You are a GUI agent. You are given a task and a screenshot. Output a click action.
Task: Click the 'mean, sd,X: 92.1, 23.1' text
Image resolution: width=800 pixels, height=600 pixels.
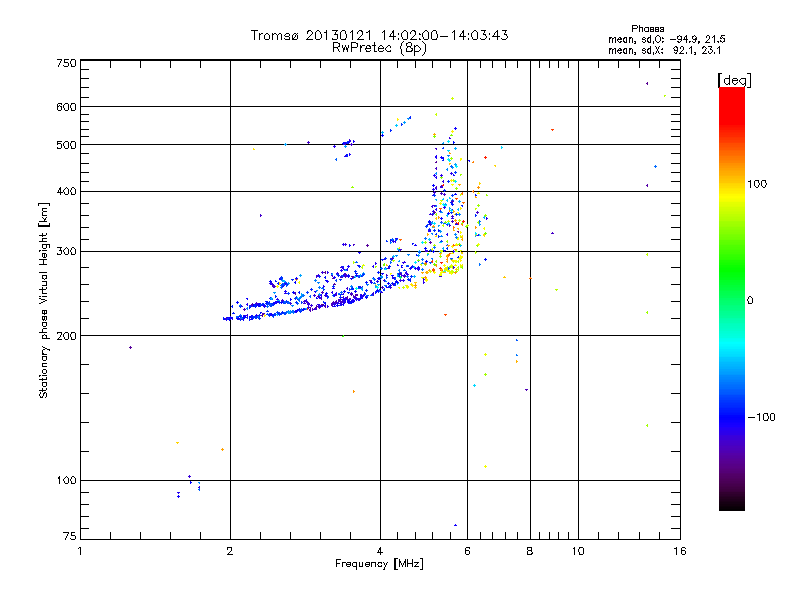pos(664,50)
